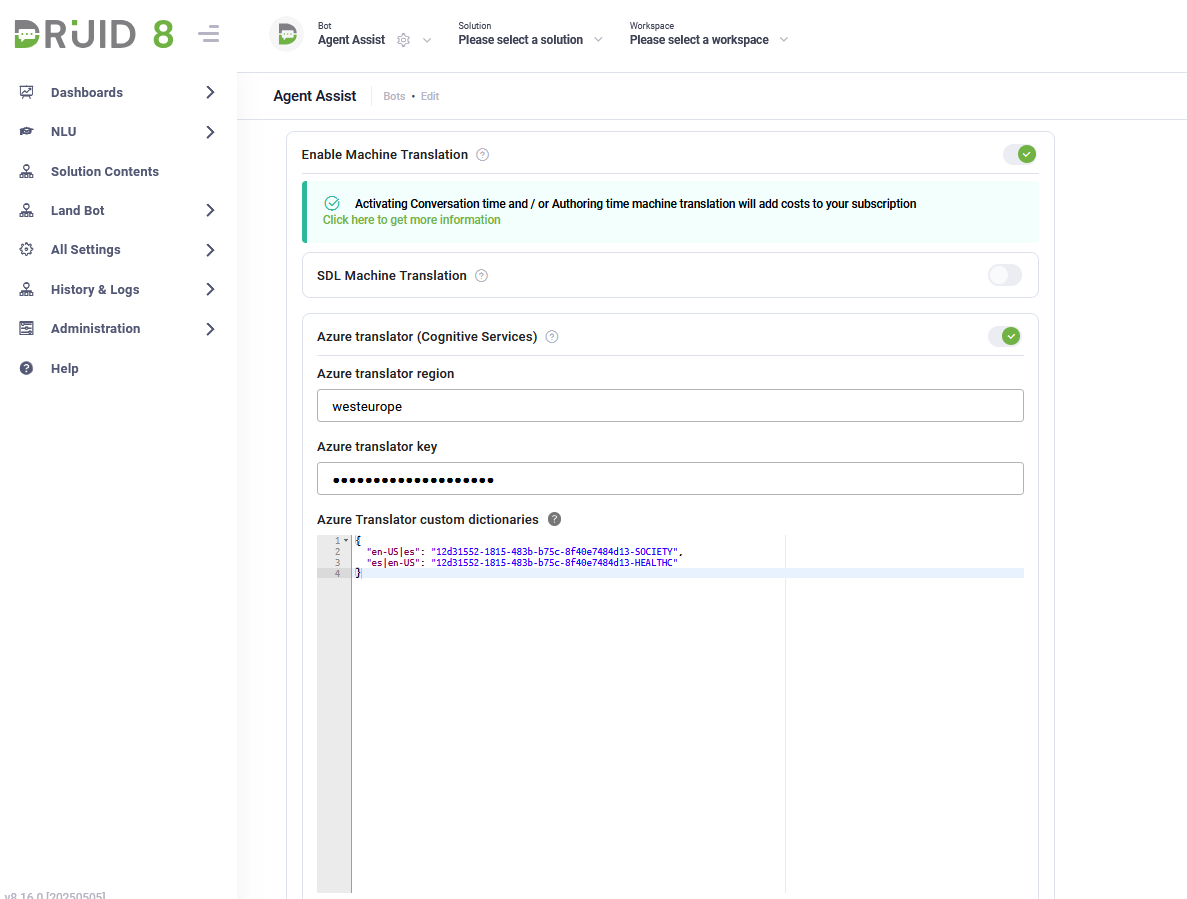Click the version label v8.16.0
Viewport: 1187px width, 899px height.
click(55, 895)
